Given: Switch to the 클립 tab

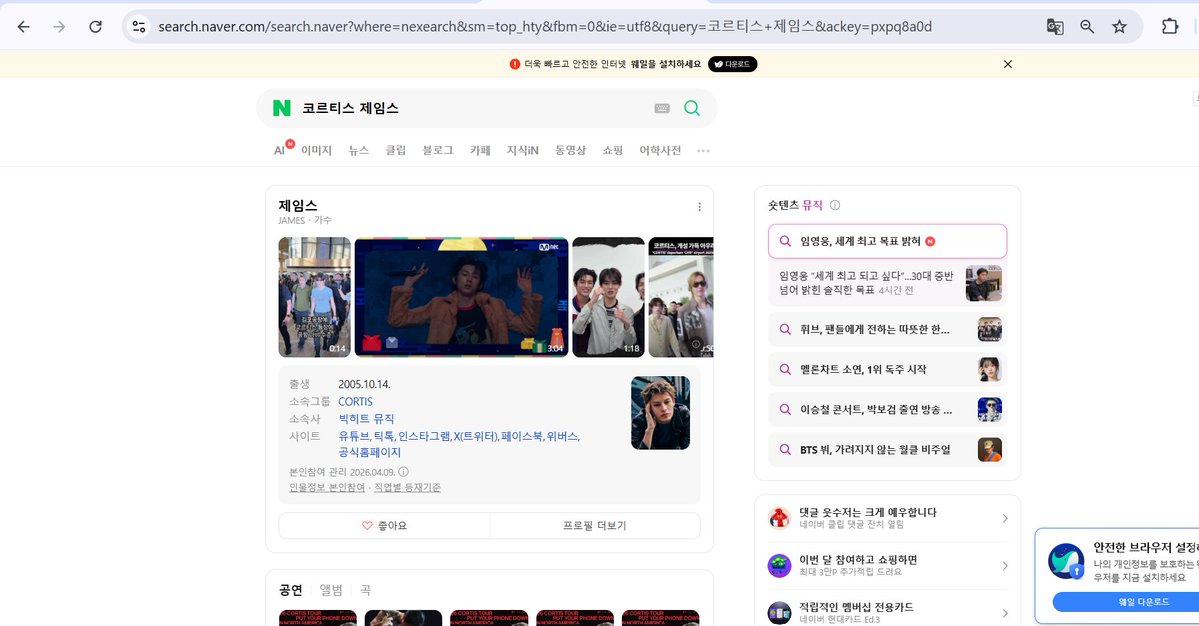Looking at the screenshot, I should click(395, 151).
